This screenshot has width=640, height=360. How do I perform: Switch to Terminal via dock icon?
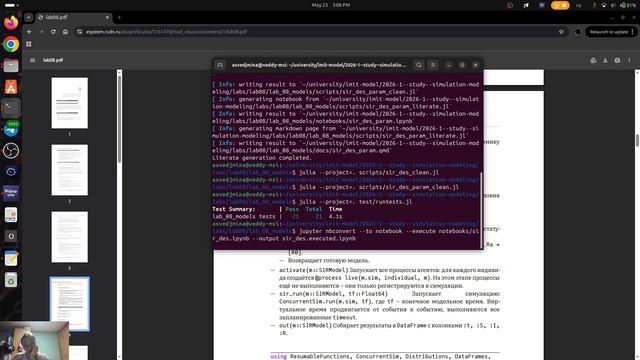[x=11, y=108]
